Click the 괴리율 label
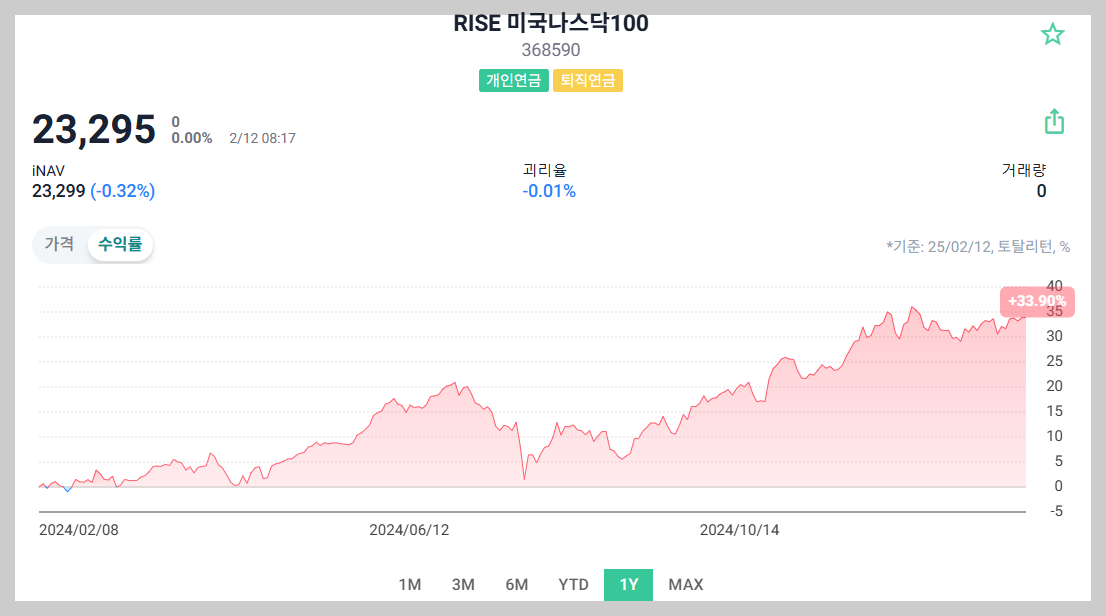The height and width of the screenshot is (616, 1106). tap(545, 170)
